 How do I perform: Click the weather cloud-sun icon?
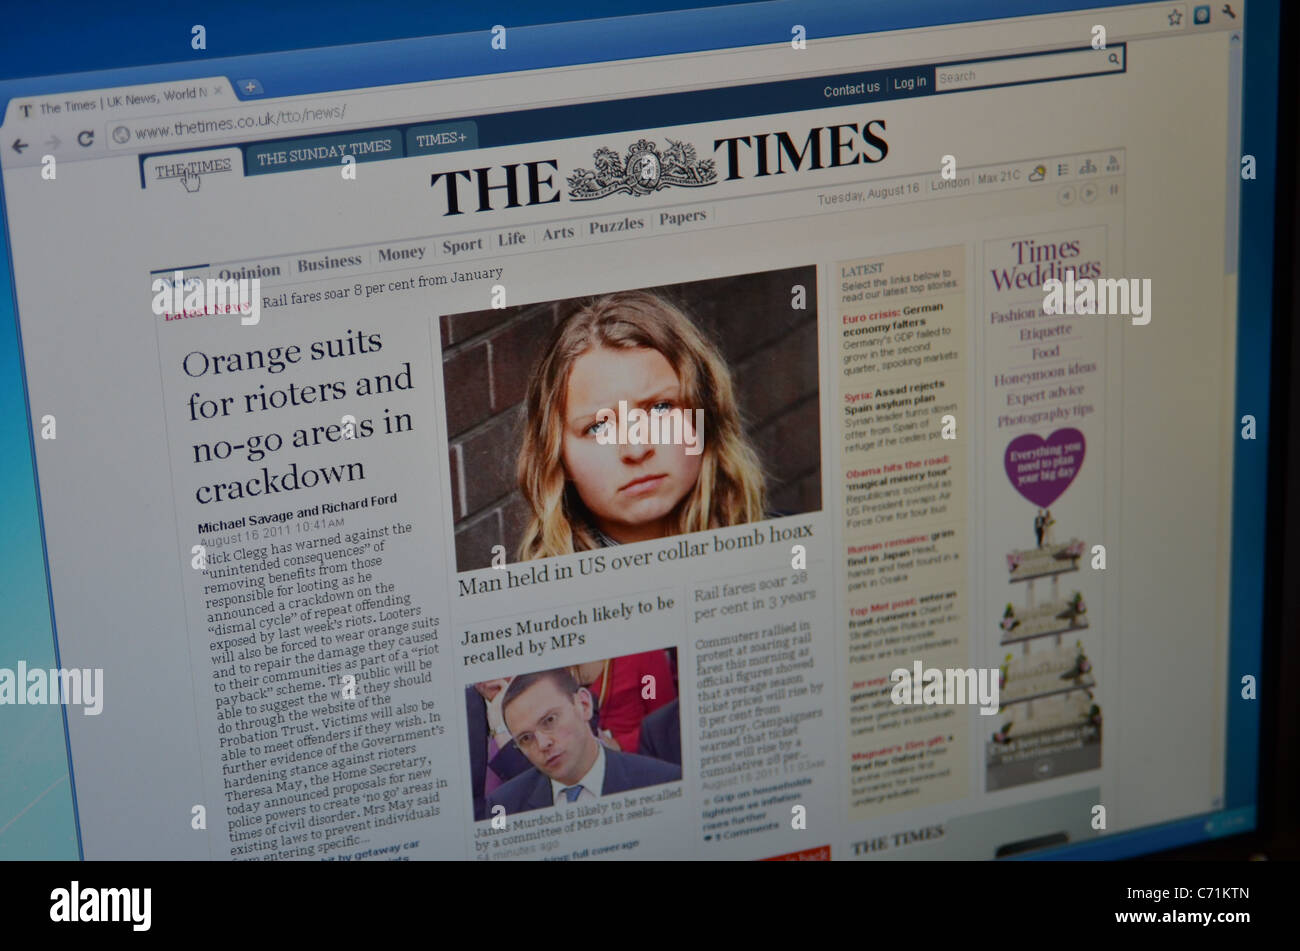click(x=1037, y=173)
